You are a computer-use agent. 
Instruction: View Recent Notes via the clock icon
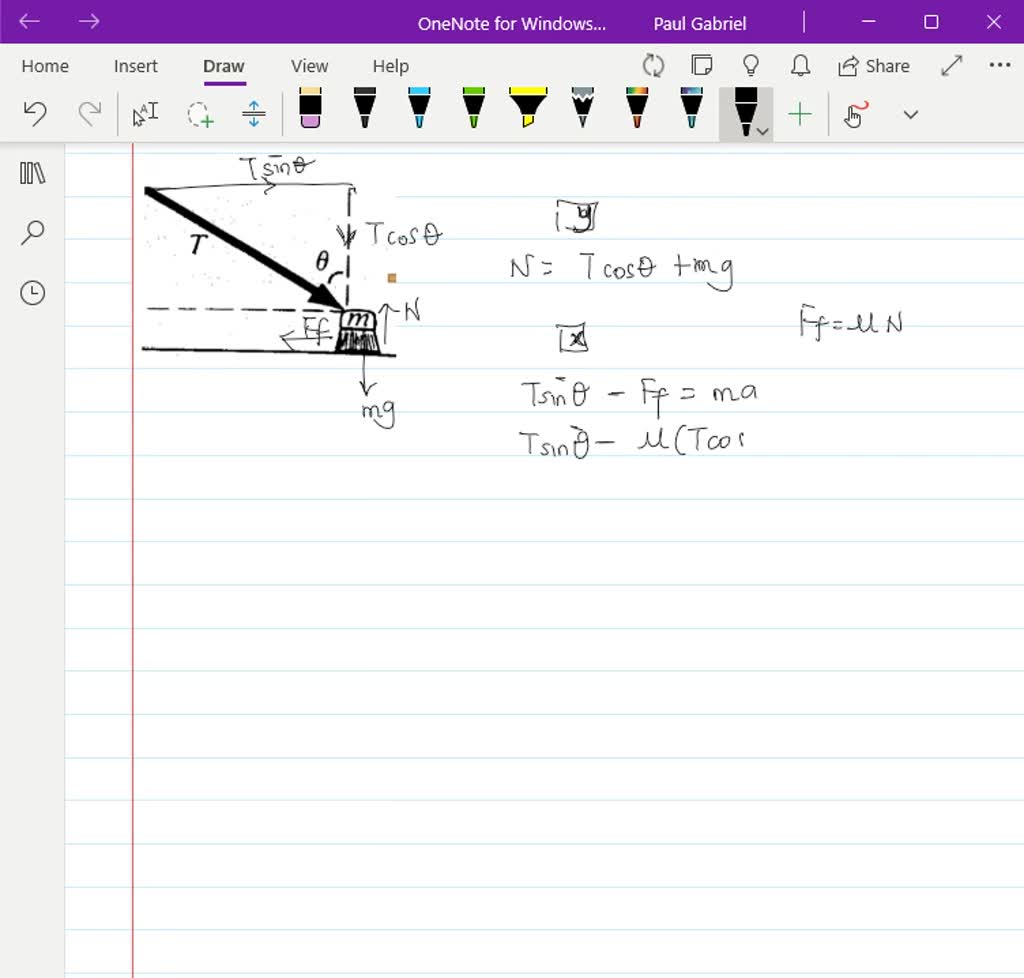(x=31, y=293)
